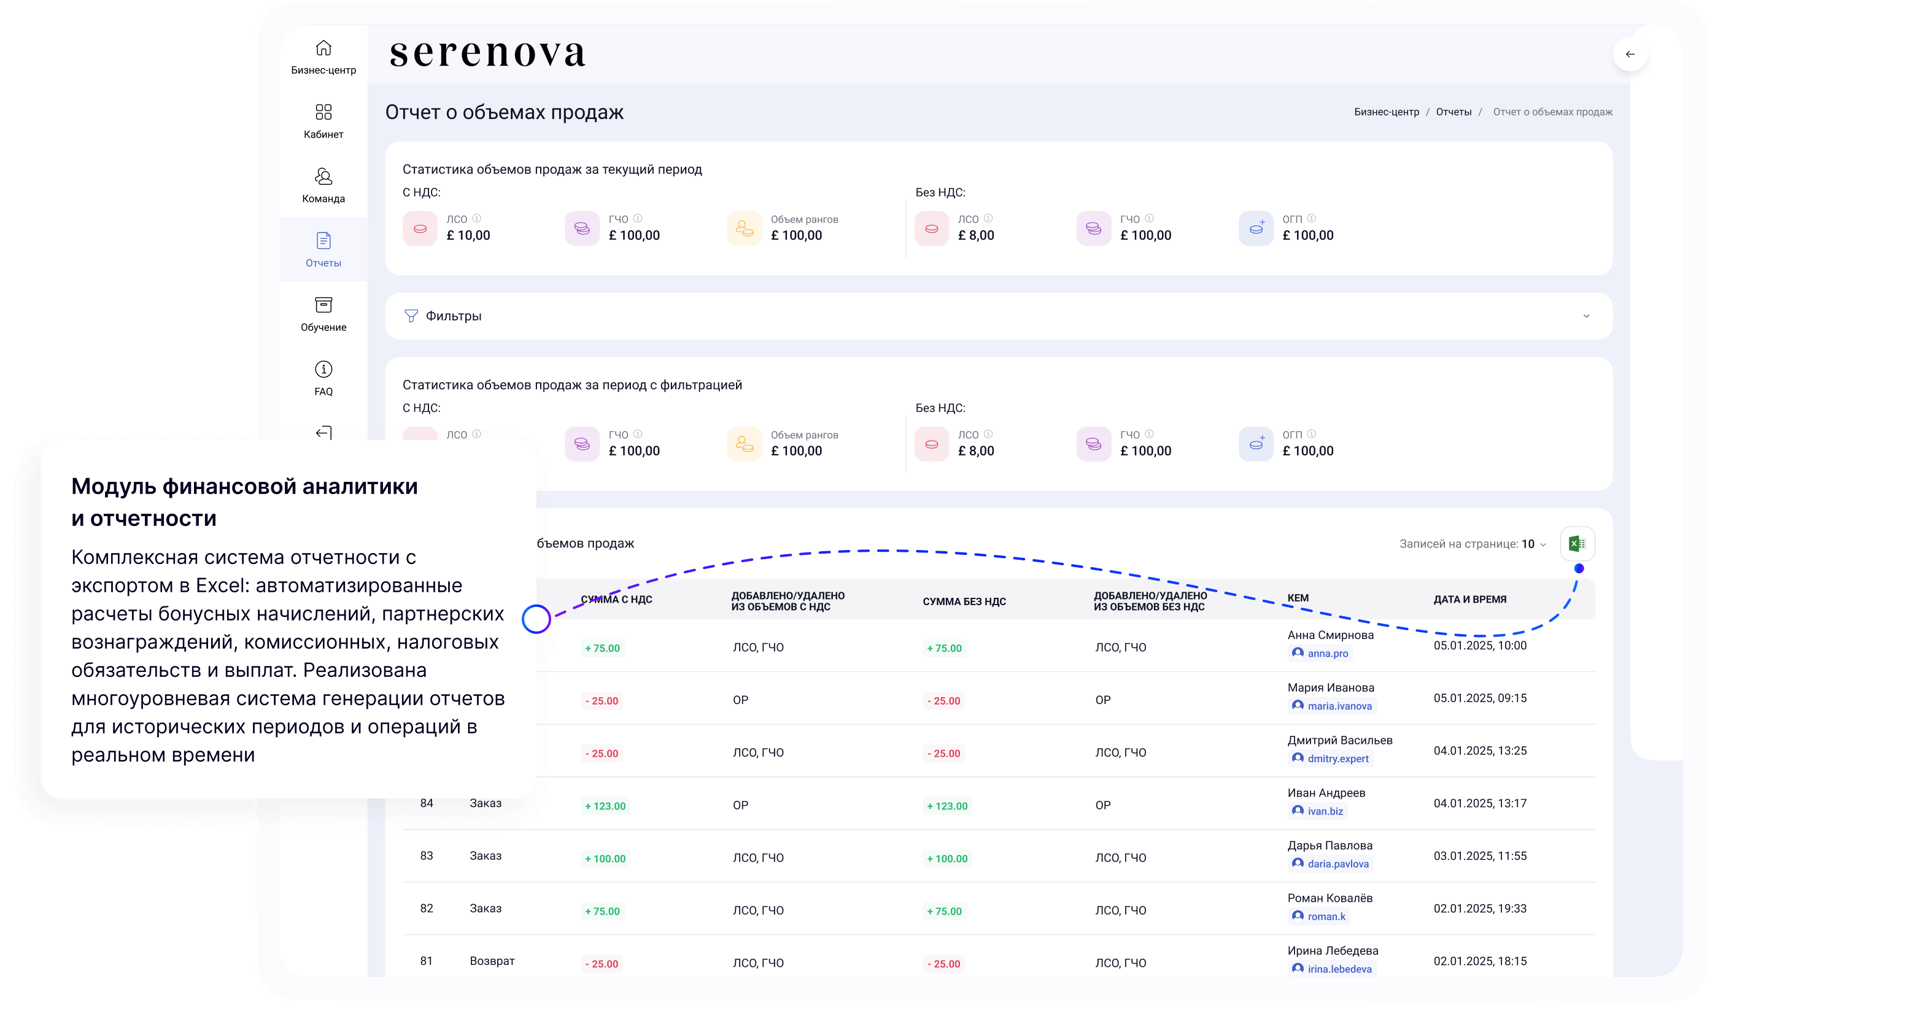Show ЛСО info under Без НДС, current period
Image resolution: width=1920 pixels, height=1017 pixels.
(x=988, y=218)
